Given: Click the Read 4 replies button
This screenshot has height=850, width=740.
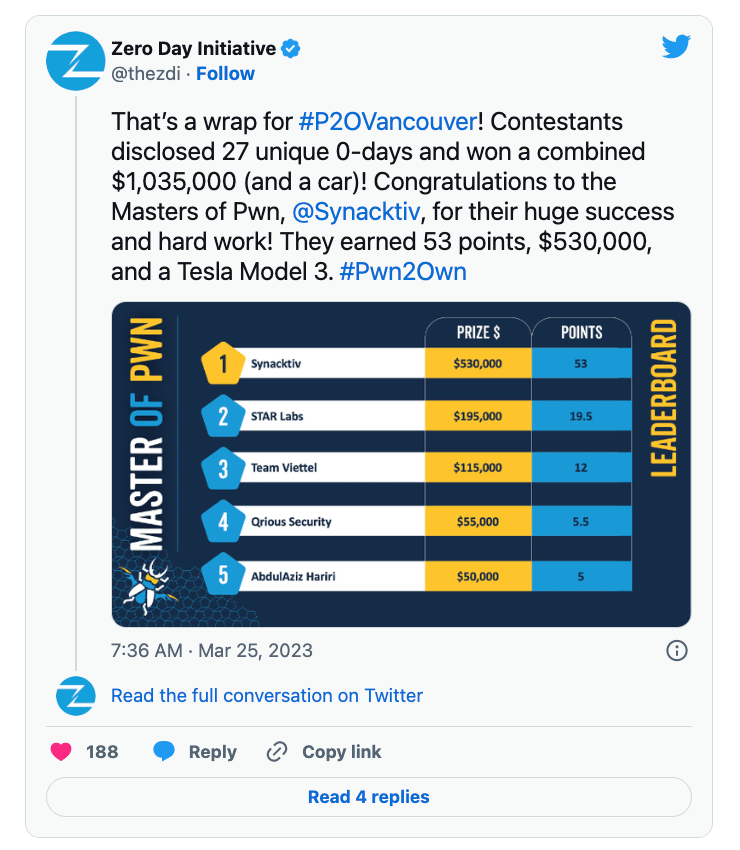Looking at the screenshot, I should pos(369,797).
